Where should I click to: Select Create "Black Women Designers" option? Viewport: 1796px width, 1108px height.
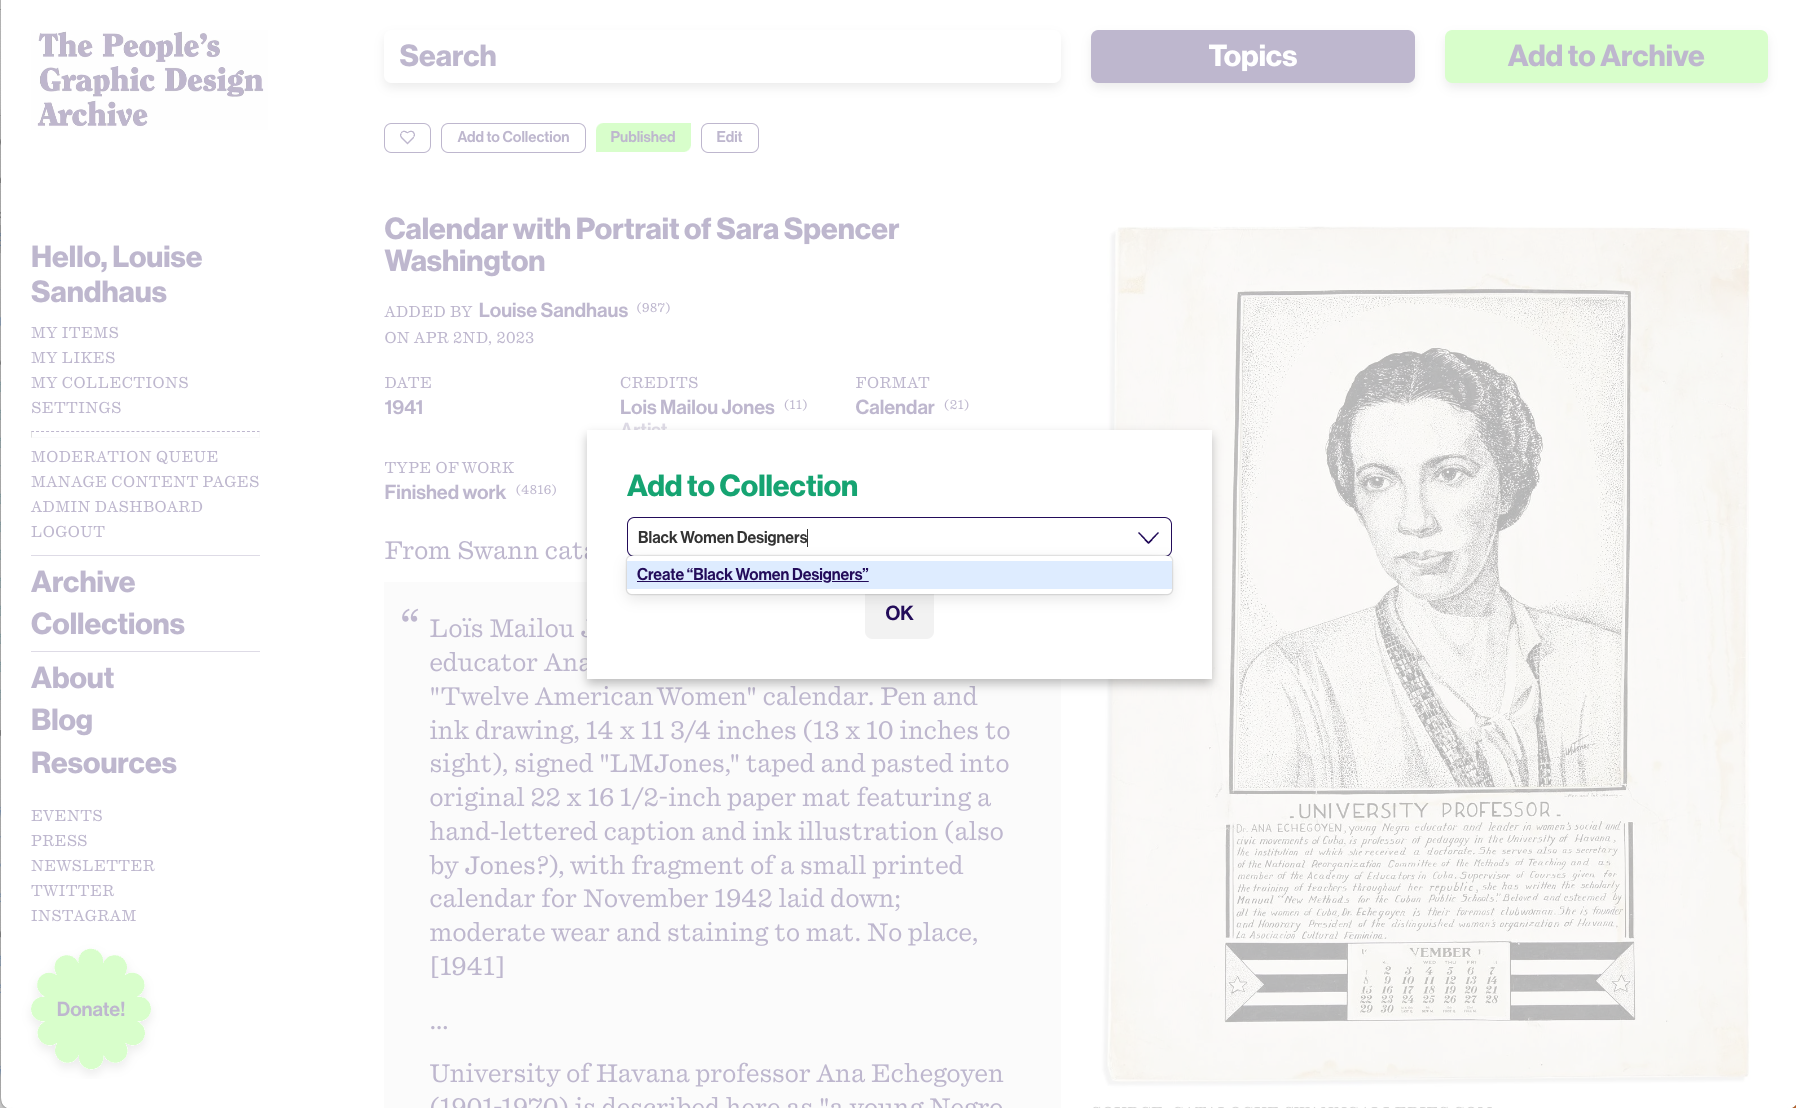(752, 575)
